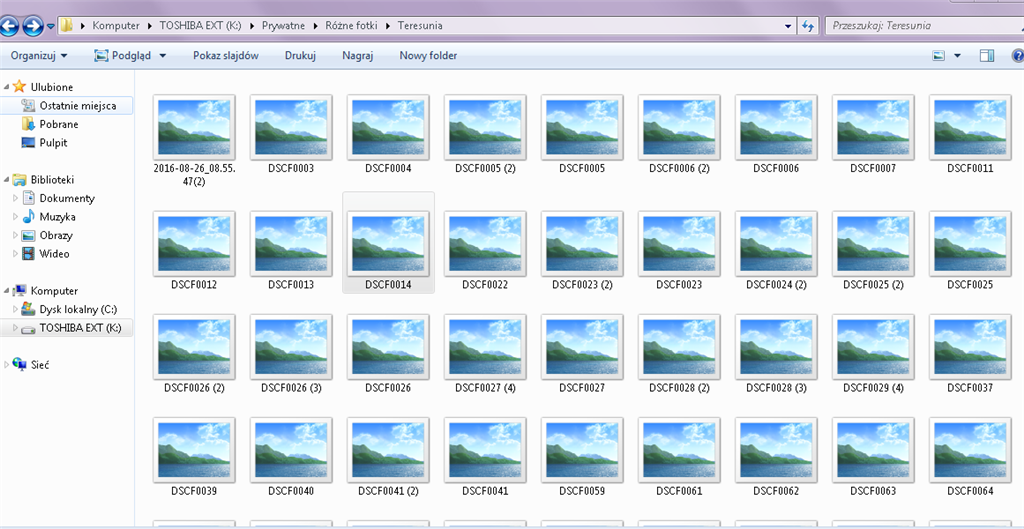Select the DSCF0007 image thumbnail

tap(873, 127)
